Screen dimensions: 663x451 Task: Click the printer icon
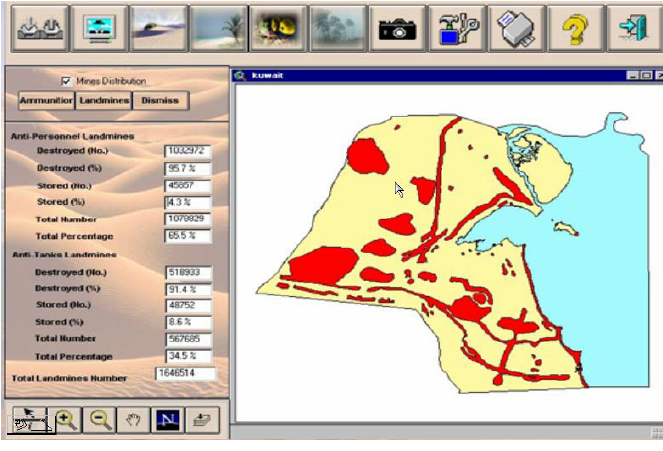coord(516,28)
